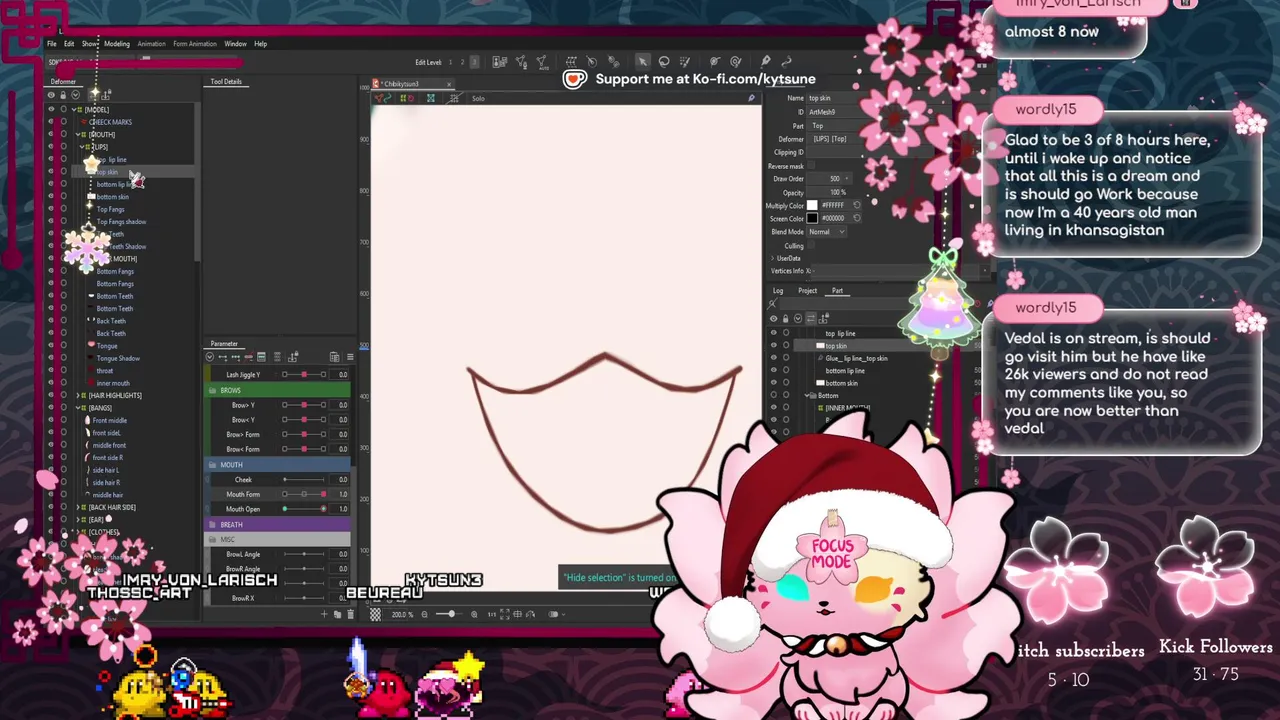Collapse the [LIPS] tree node

click(83, 147)
